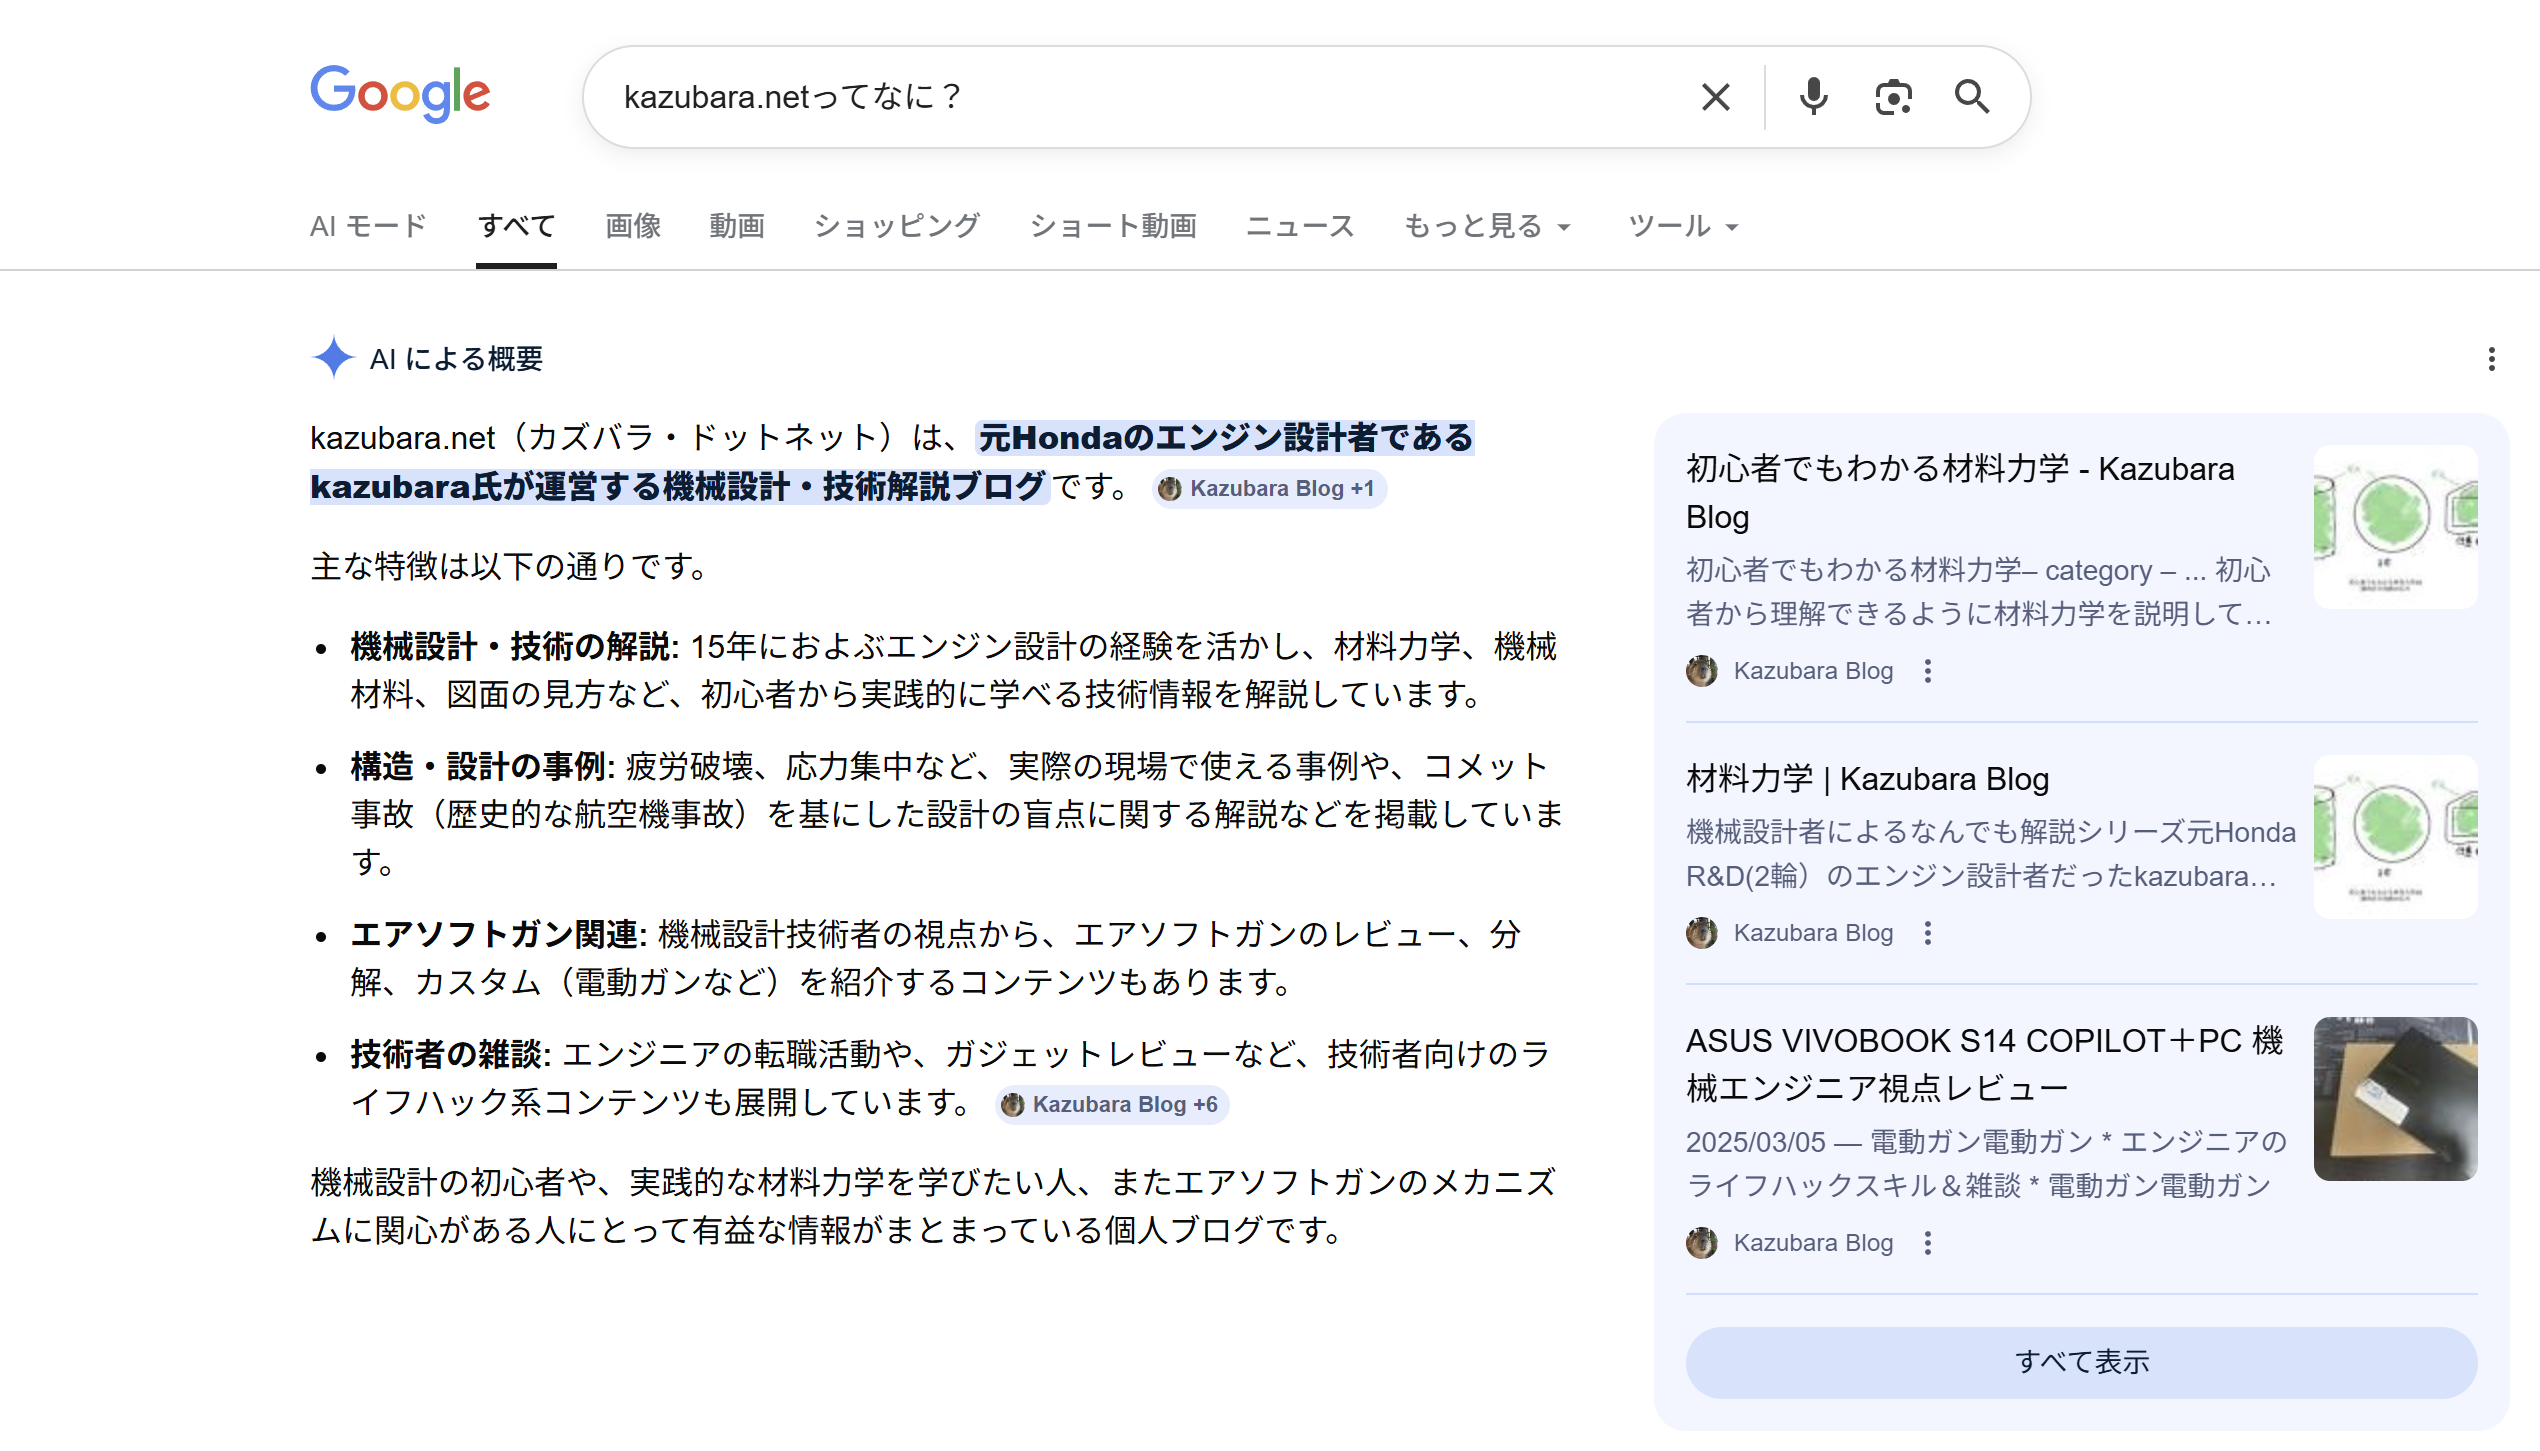Click the Kazubara Blog avatar in sidebar

click(1700, 671)
